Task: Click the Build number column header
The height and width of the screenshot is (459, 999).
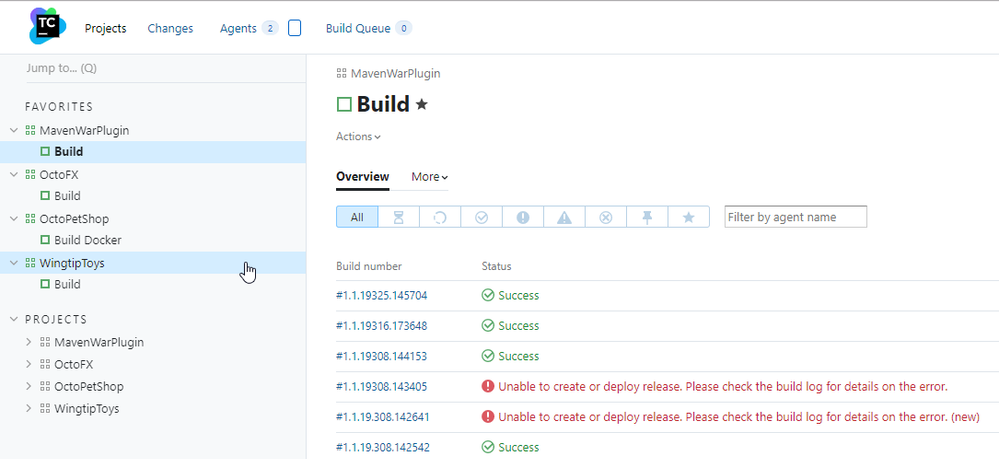Action: pyautogui.click(x=369, y=266)
